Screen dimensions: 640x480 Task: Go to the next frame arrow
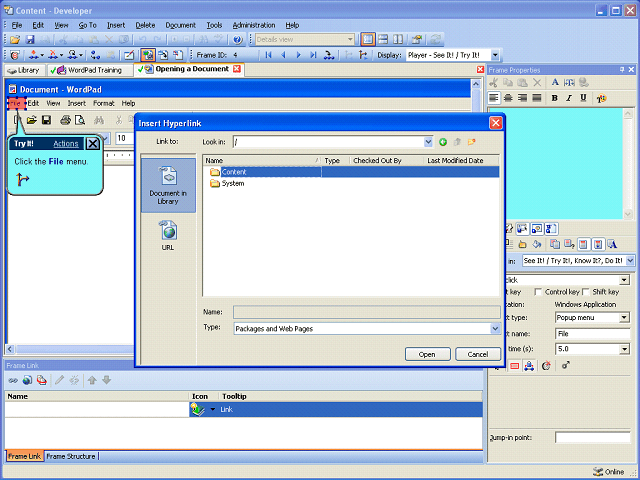(x=298, y=55)
